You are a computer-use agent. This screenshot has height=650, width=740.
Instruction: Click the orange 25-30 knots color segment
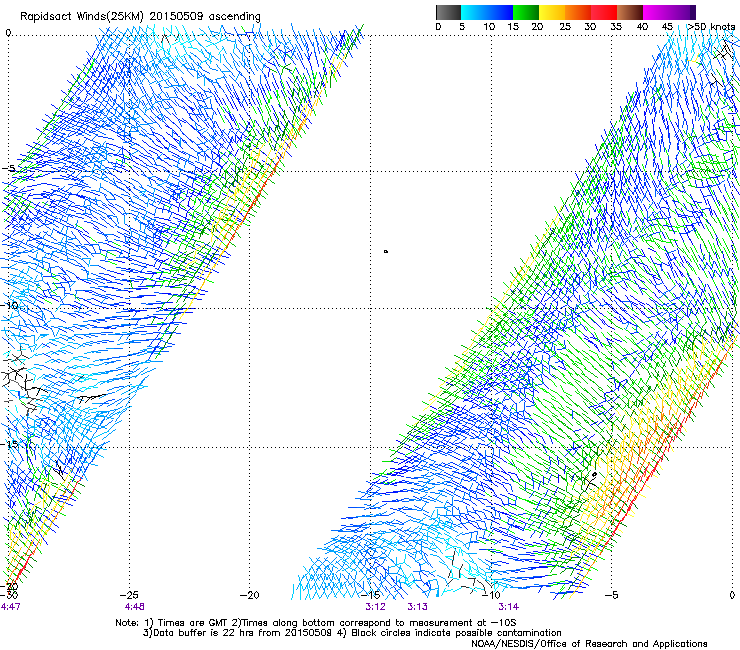tap(578, 12)
